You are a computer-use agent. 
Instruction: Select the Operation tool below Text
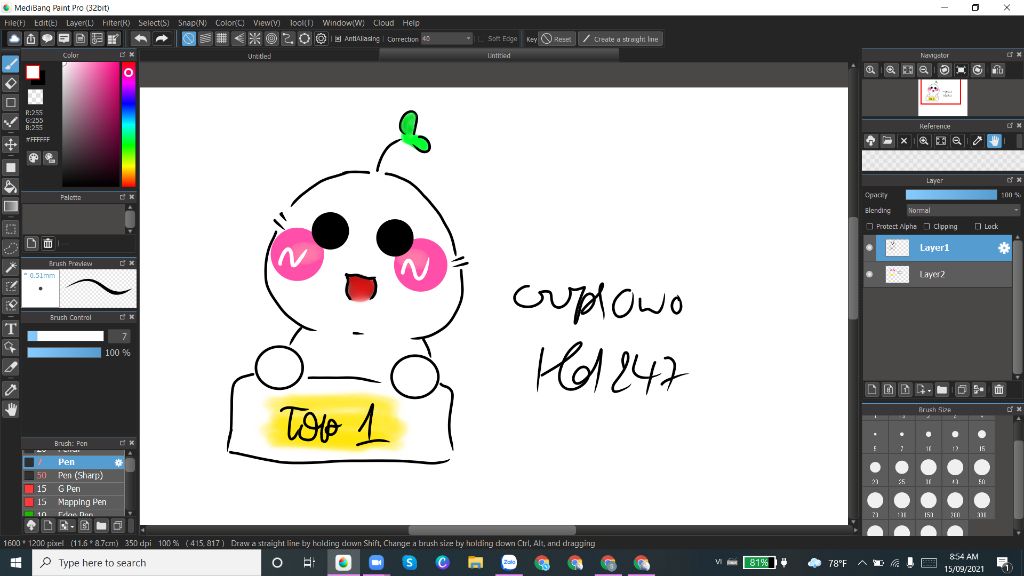click(10, 347)
